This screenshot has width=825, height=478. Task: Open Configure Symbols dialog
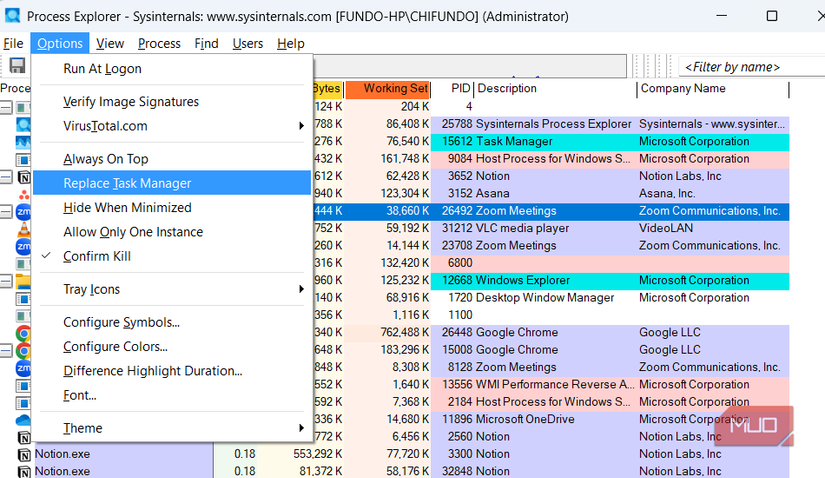(x=172, y=322)
